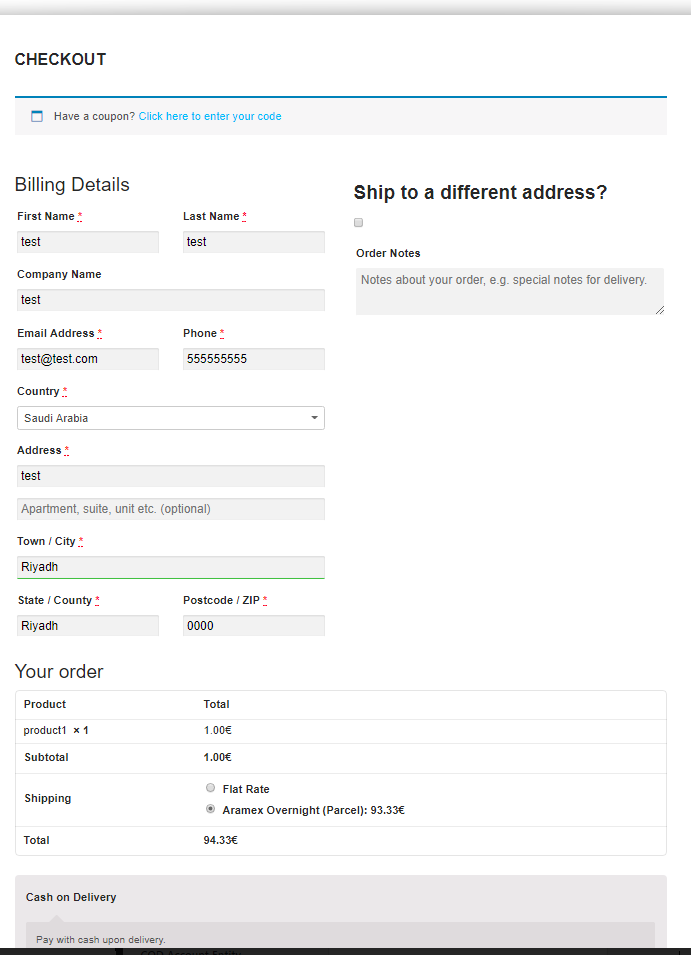This screenshot has height=955, width=691.
Task: Focus the Company Name field
Action: pos(170,300)
